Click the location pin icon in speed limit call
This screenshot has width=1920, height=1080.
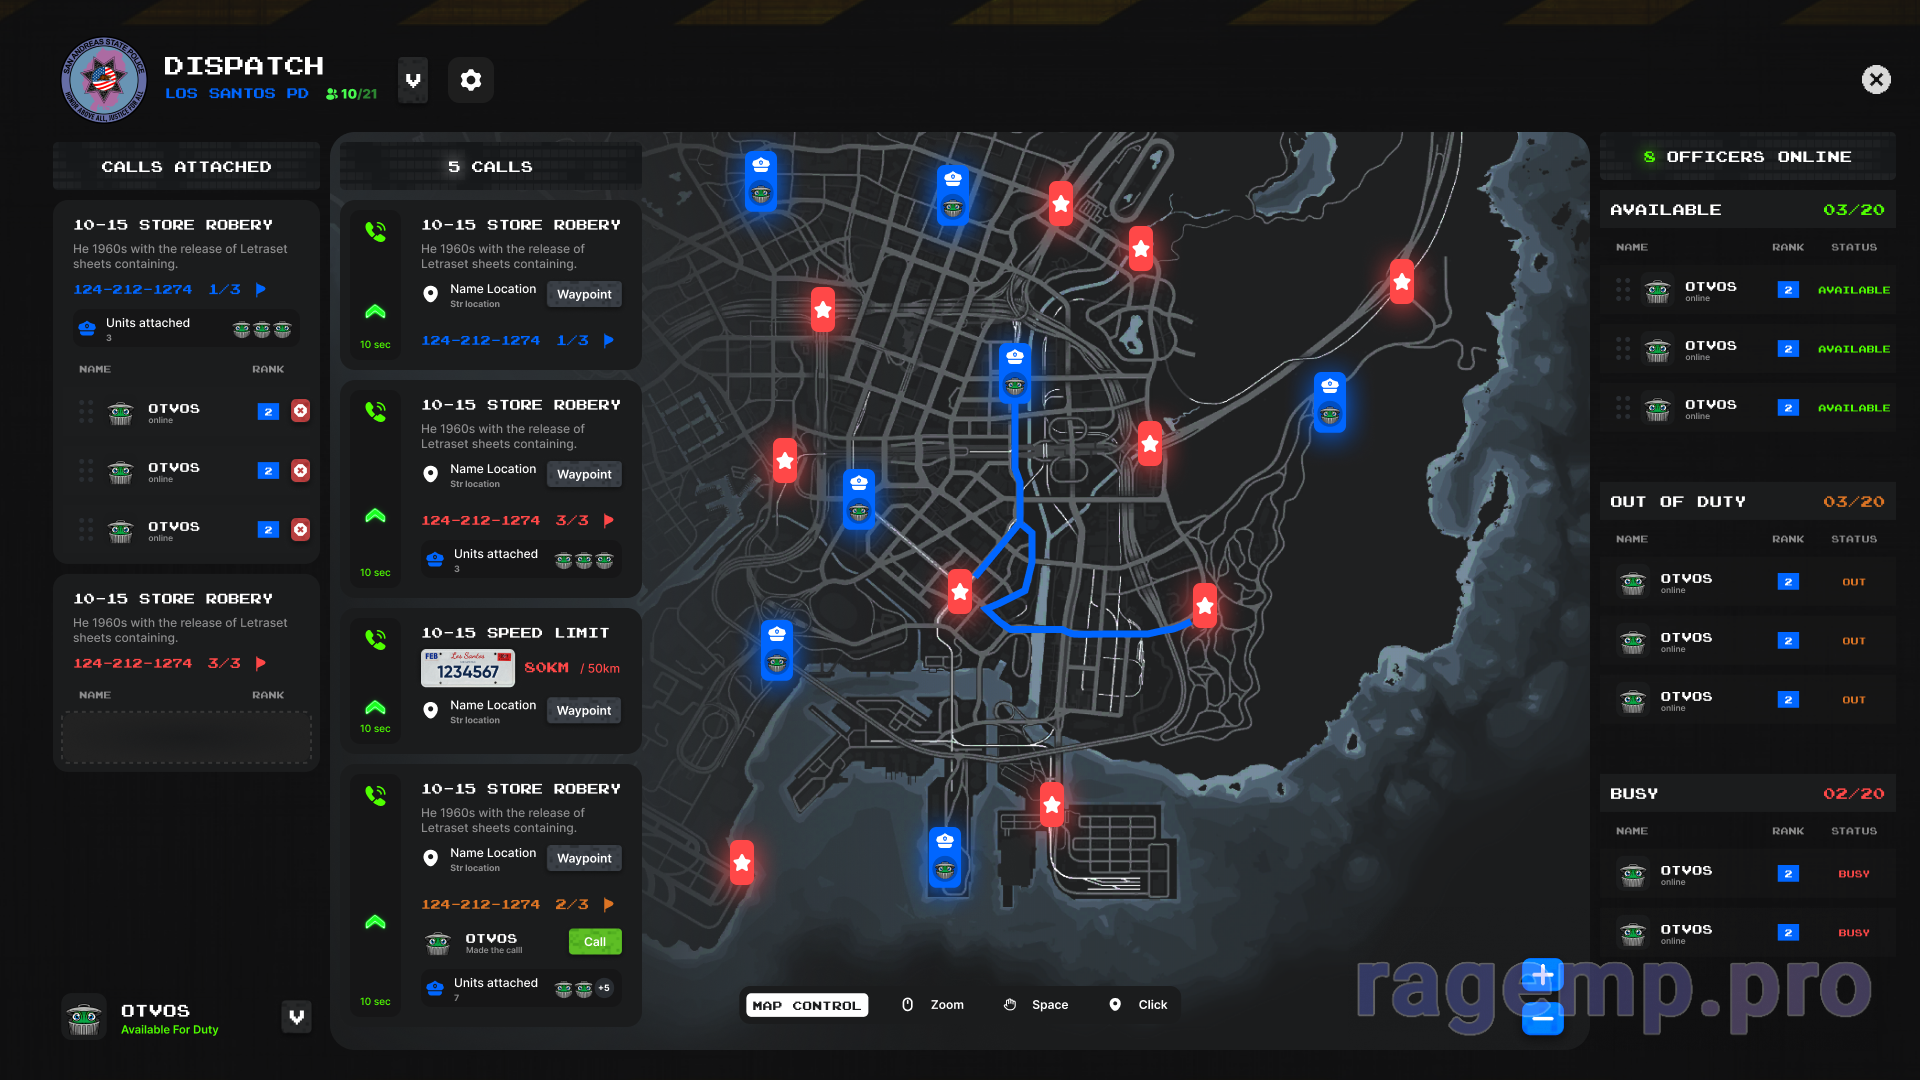tap(431, 710)
